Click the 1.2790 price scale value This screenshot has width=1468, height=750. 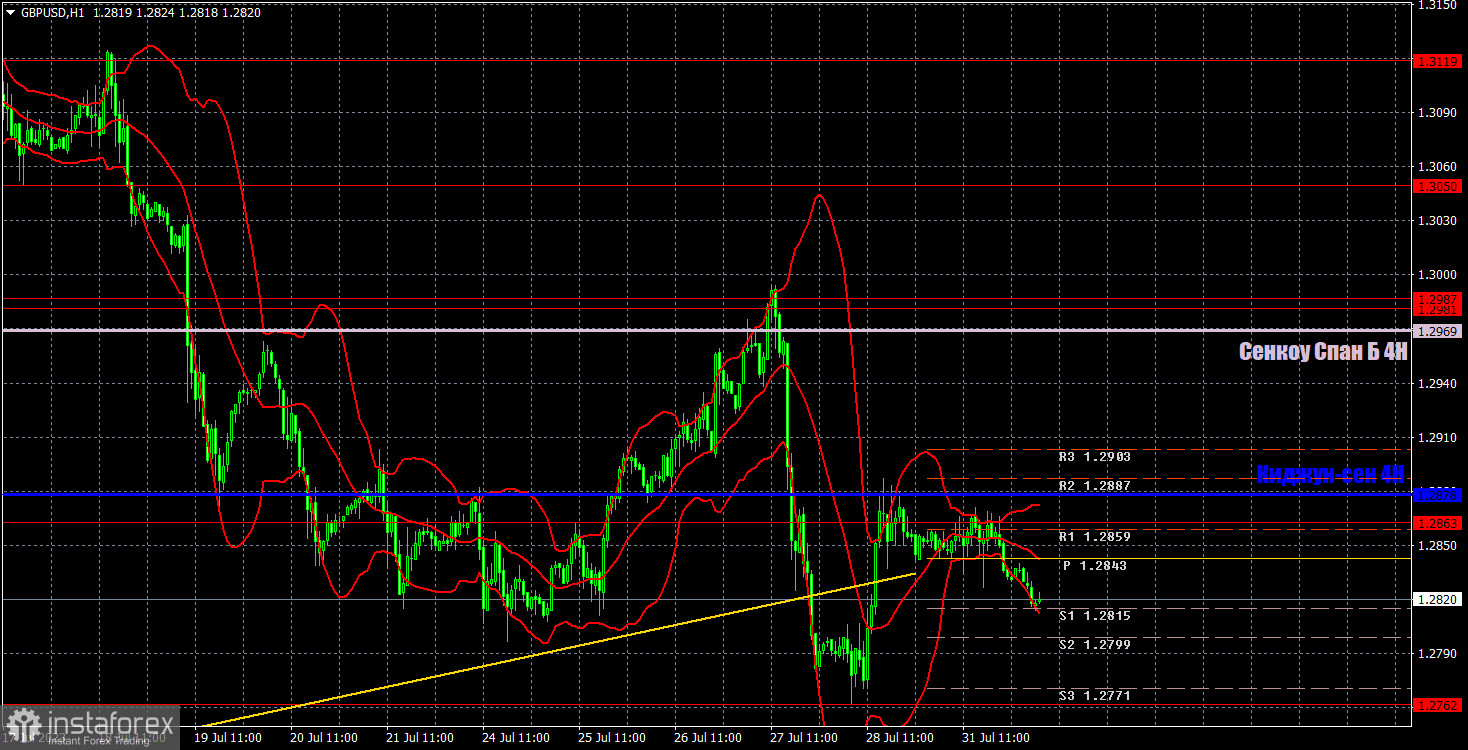[1437, 654]
